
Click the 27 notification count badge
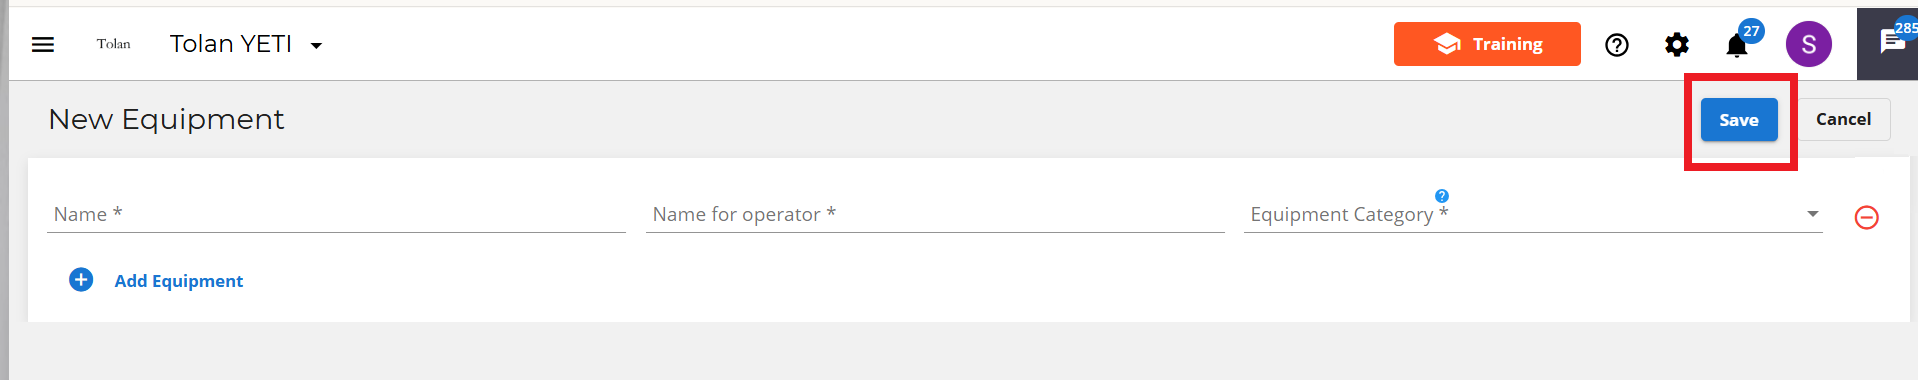(x=1751, y=31)
